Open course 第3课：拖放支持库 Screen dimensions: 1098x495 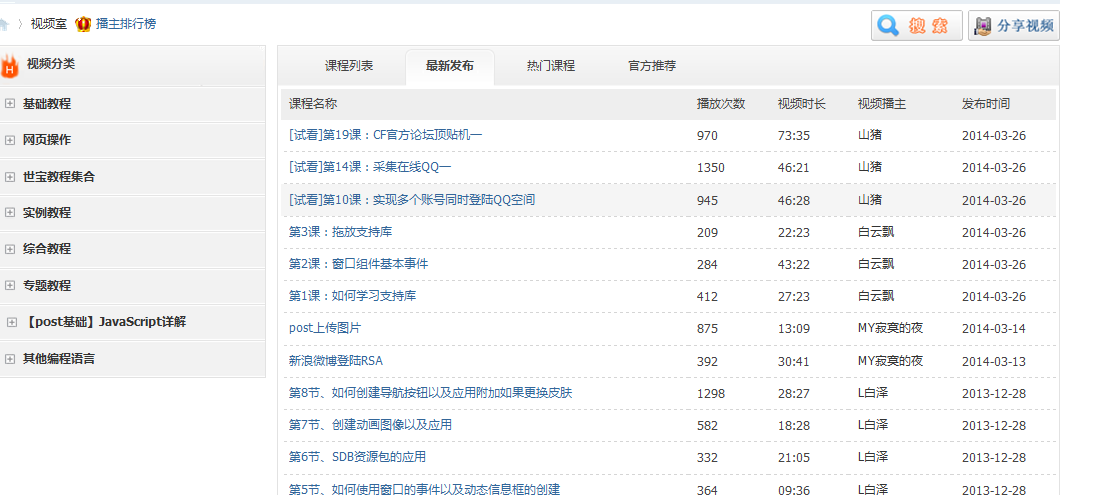pos(340,232)
